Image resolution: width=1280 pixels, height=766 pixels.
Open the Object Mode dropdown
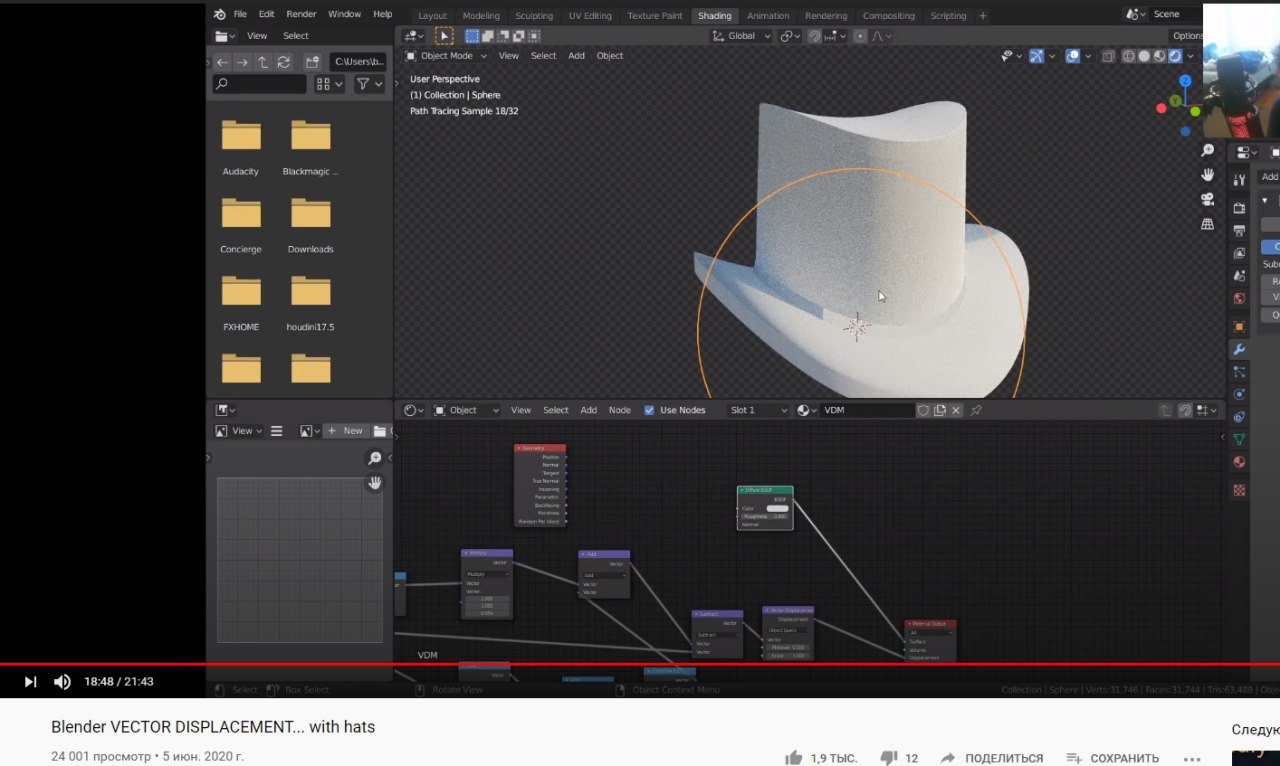tap(448, 56)
